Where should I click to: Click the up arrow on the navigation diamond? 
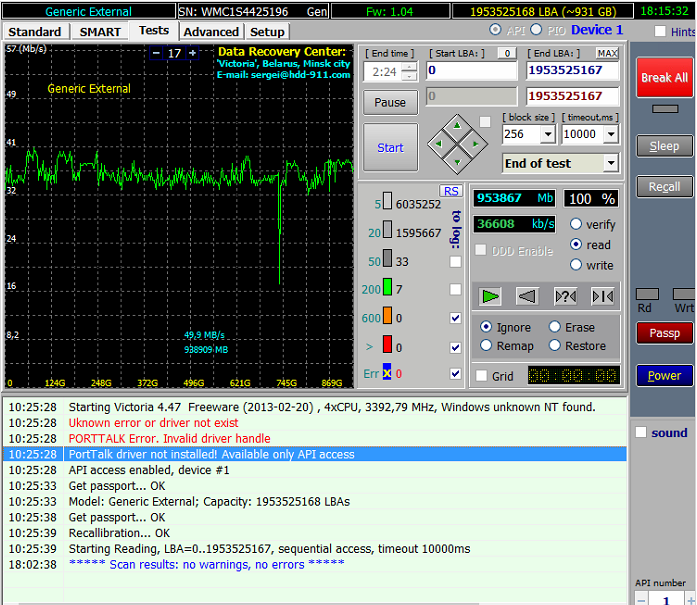[x=457, y=125]
